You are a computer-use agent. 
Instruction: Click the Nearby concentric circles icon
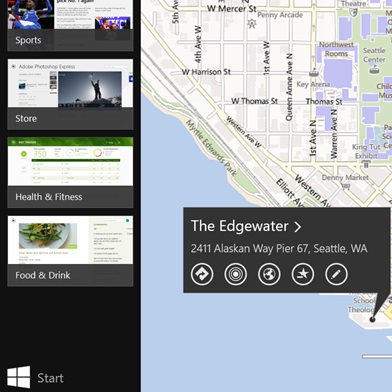coord(236,274)
